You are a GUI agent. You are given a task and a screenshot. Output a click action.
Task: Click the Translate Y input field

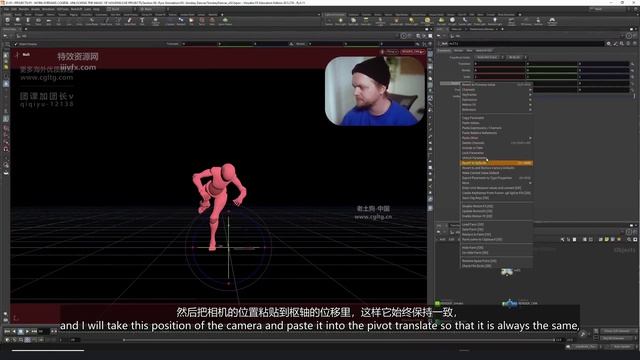pyautogui.click(x=552, y=64)
